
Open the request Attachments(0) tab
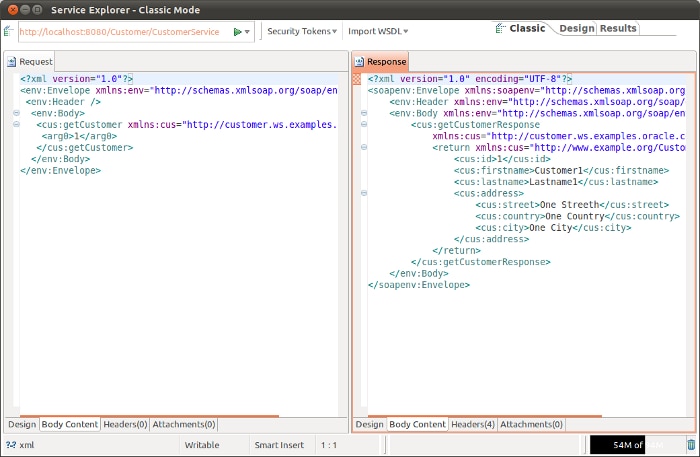pos(183,424)
